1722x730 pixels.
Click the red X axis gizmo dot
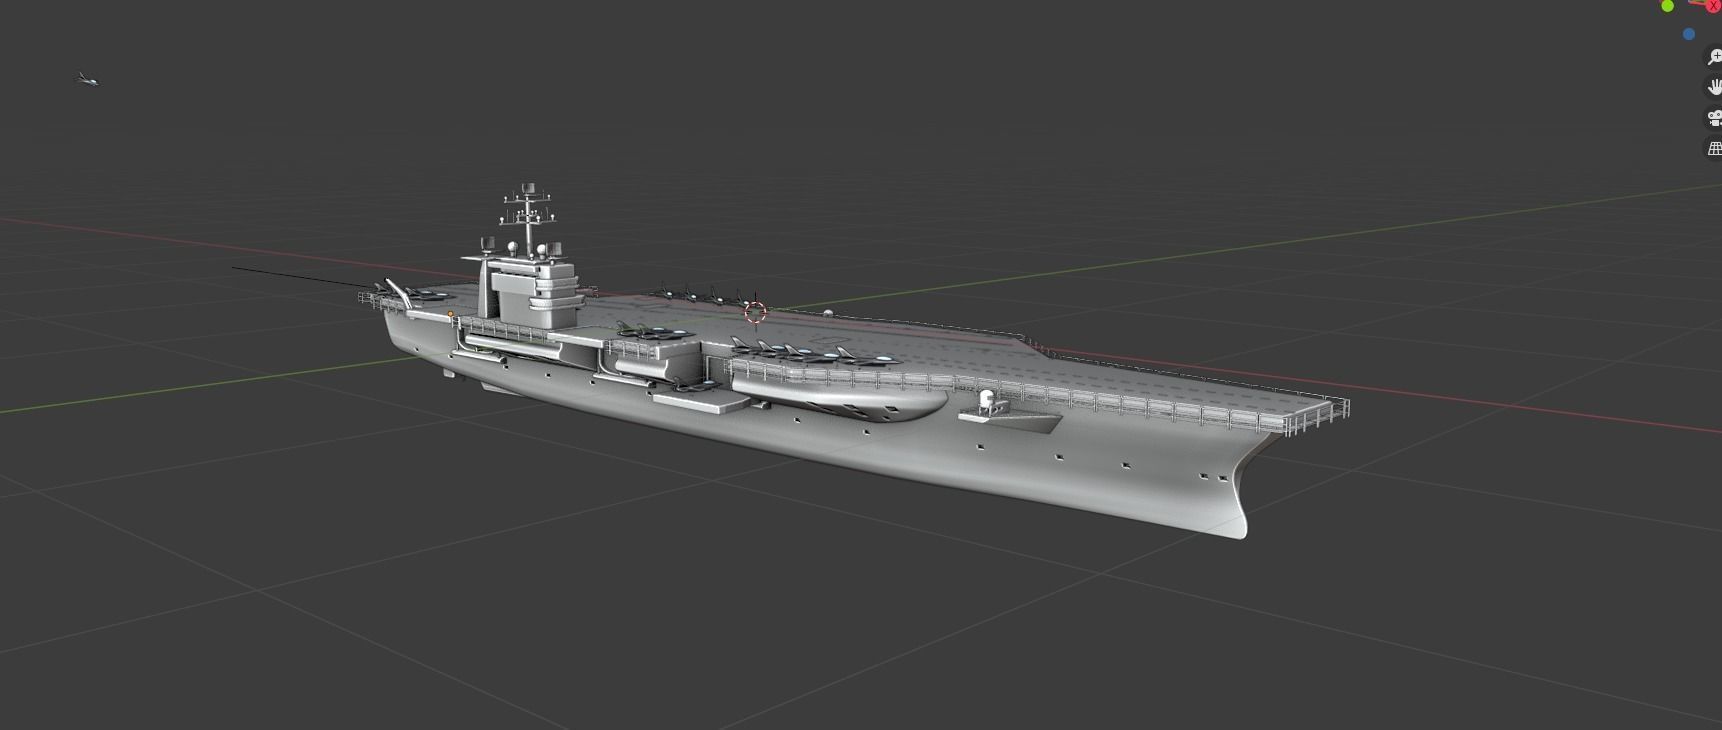pyautogui.click(x=1714, y=4)
